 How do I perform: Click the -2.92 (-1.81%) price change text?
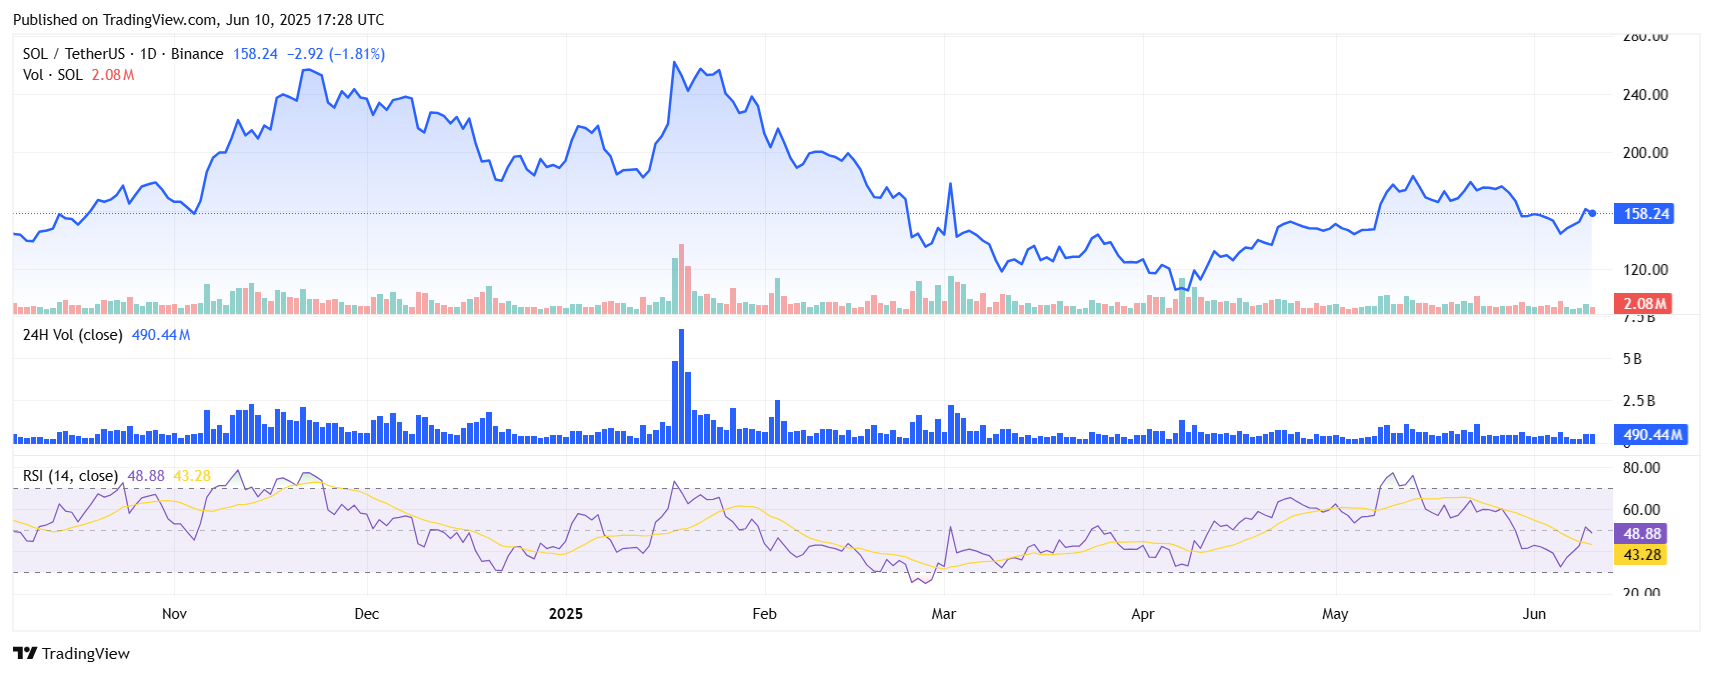(336, 54)
